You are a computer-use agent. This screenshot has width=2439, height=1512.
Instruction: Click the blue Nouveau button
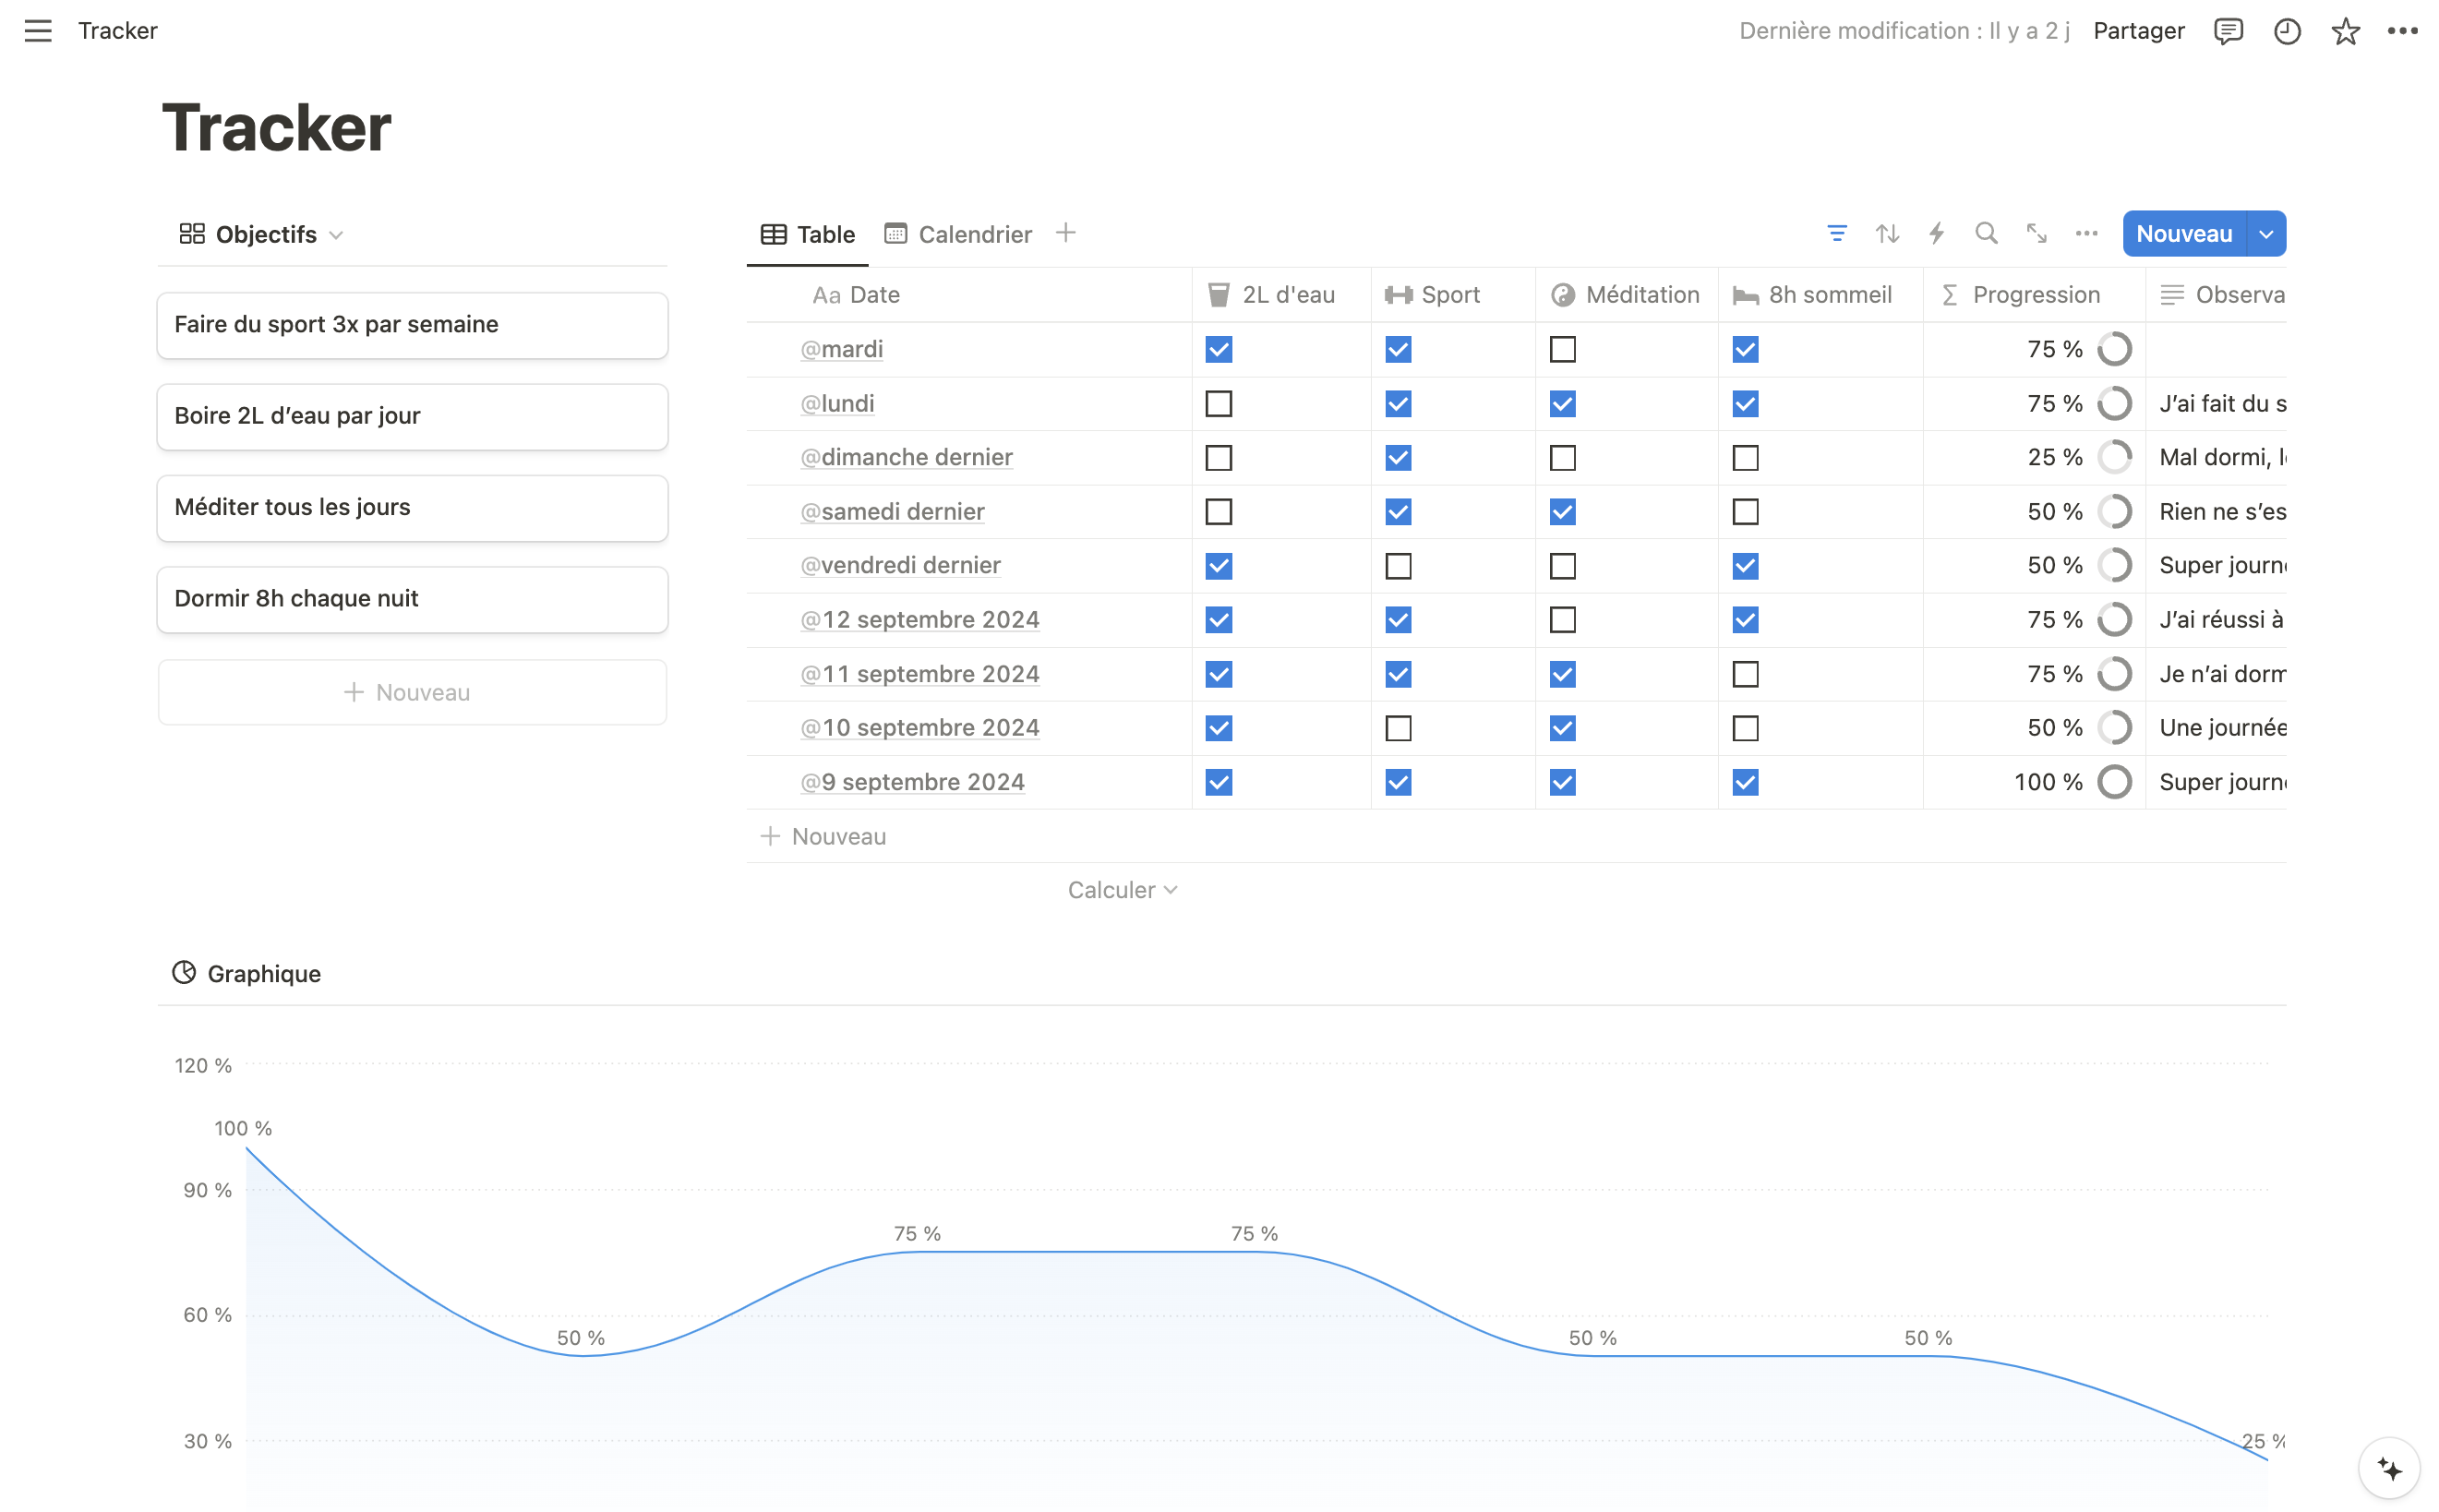point(2183,234)
